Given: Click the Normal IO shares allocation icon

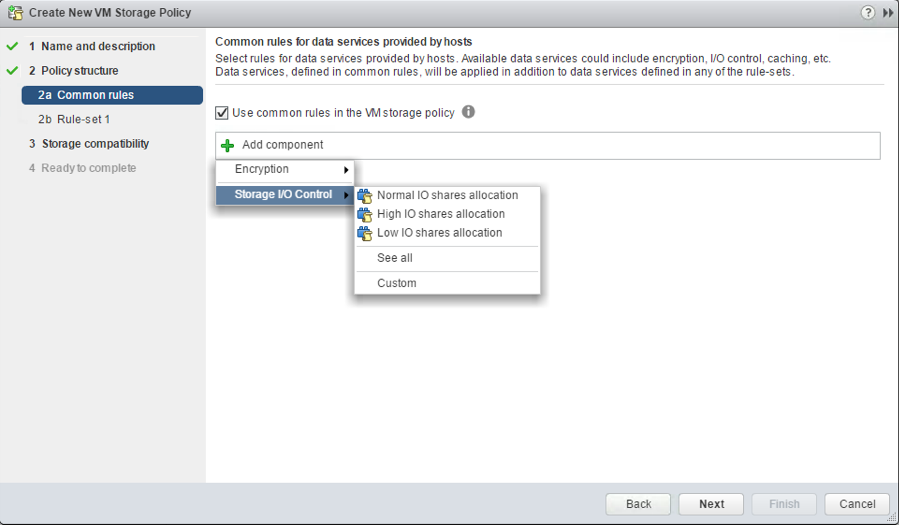Looking at the screenshot, I should pos(364,196).
